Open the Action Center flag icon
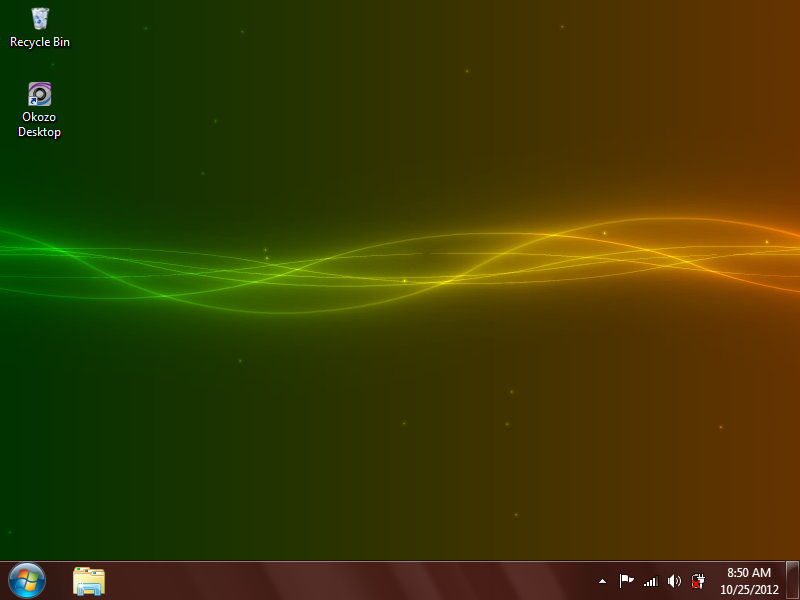The width and height of the screenshot is (800, 600). [x=626, y=581]
